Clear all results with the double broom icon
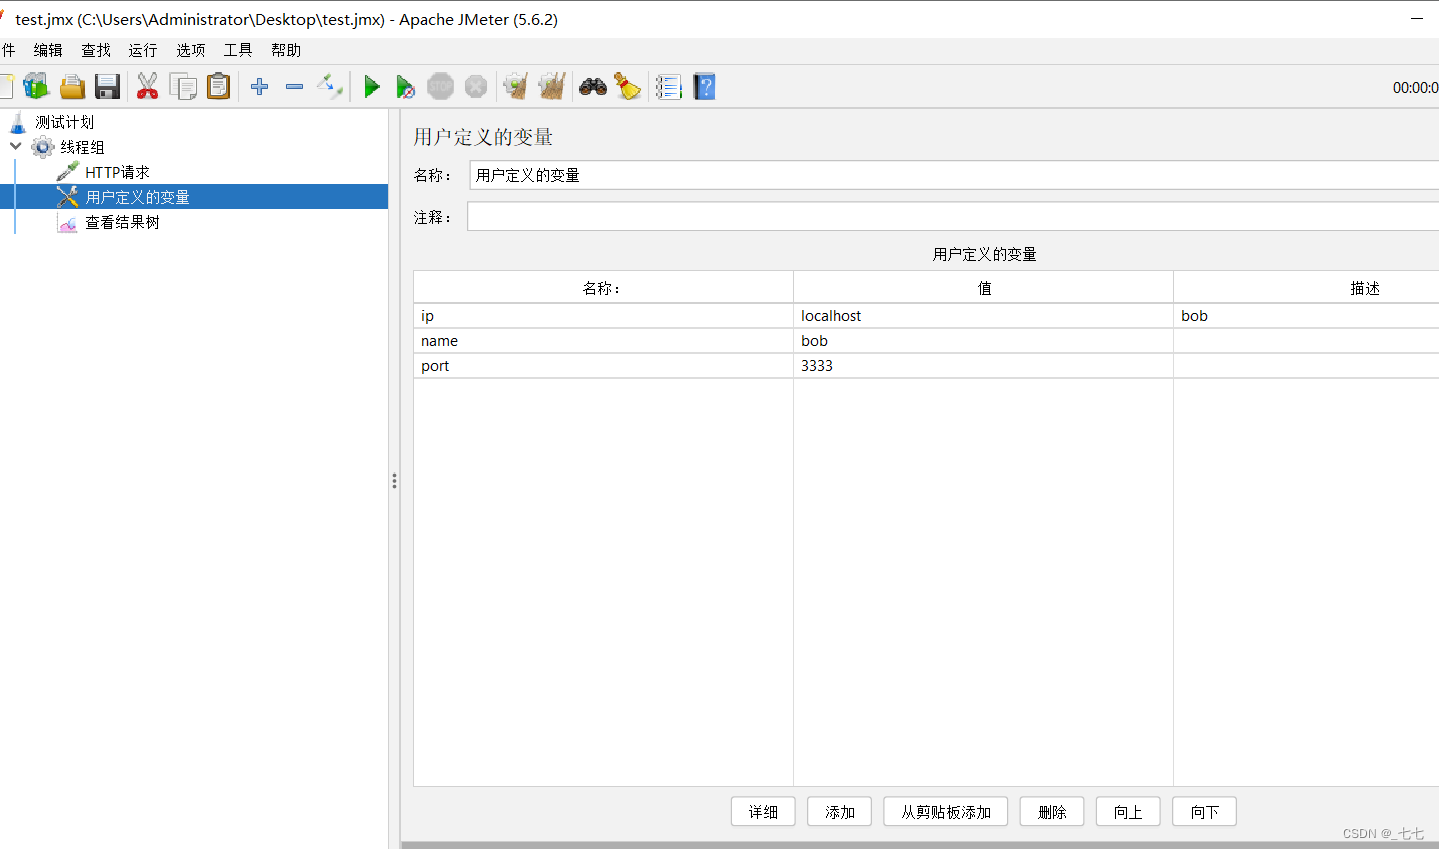Screen dimensions: 1439x849 click(x=552, y=87)
